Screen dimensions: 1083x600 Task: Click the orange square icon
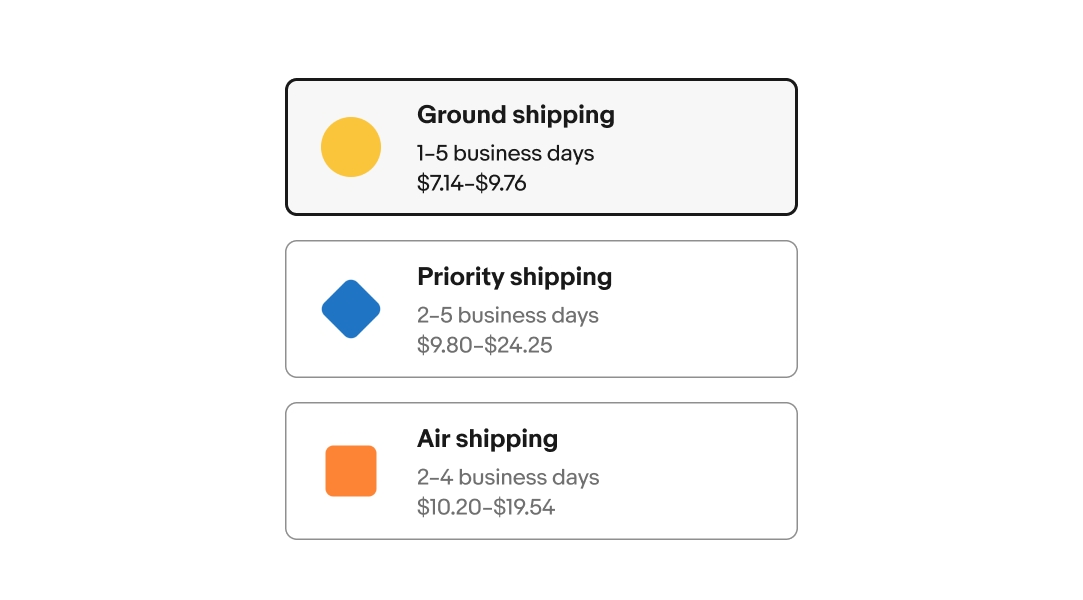coord(351,471)
